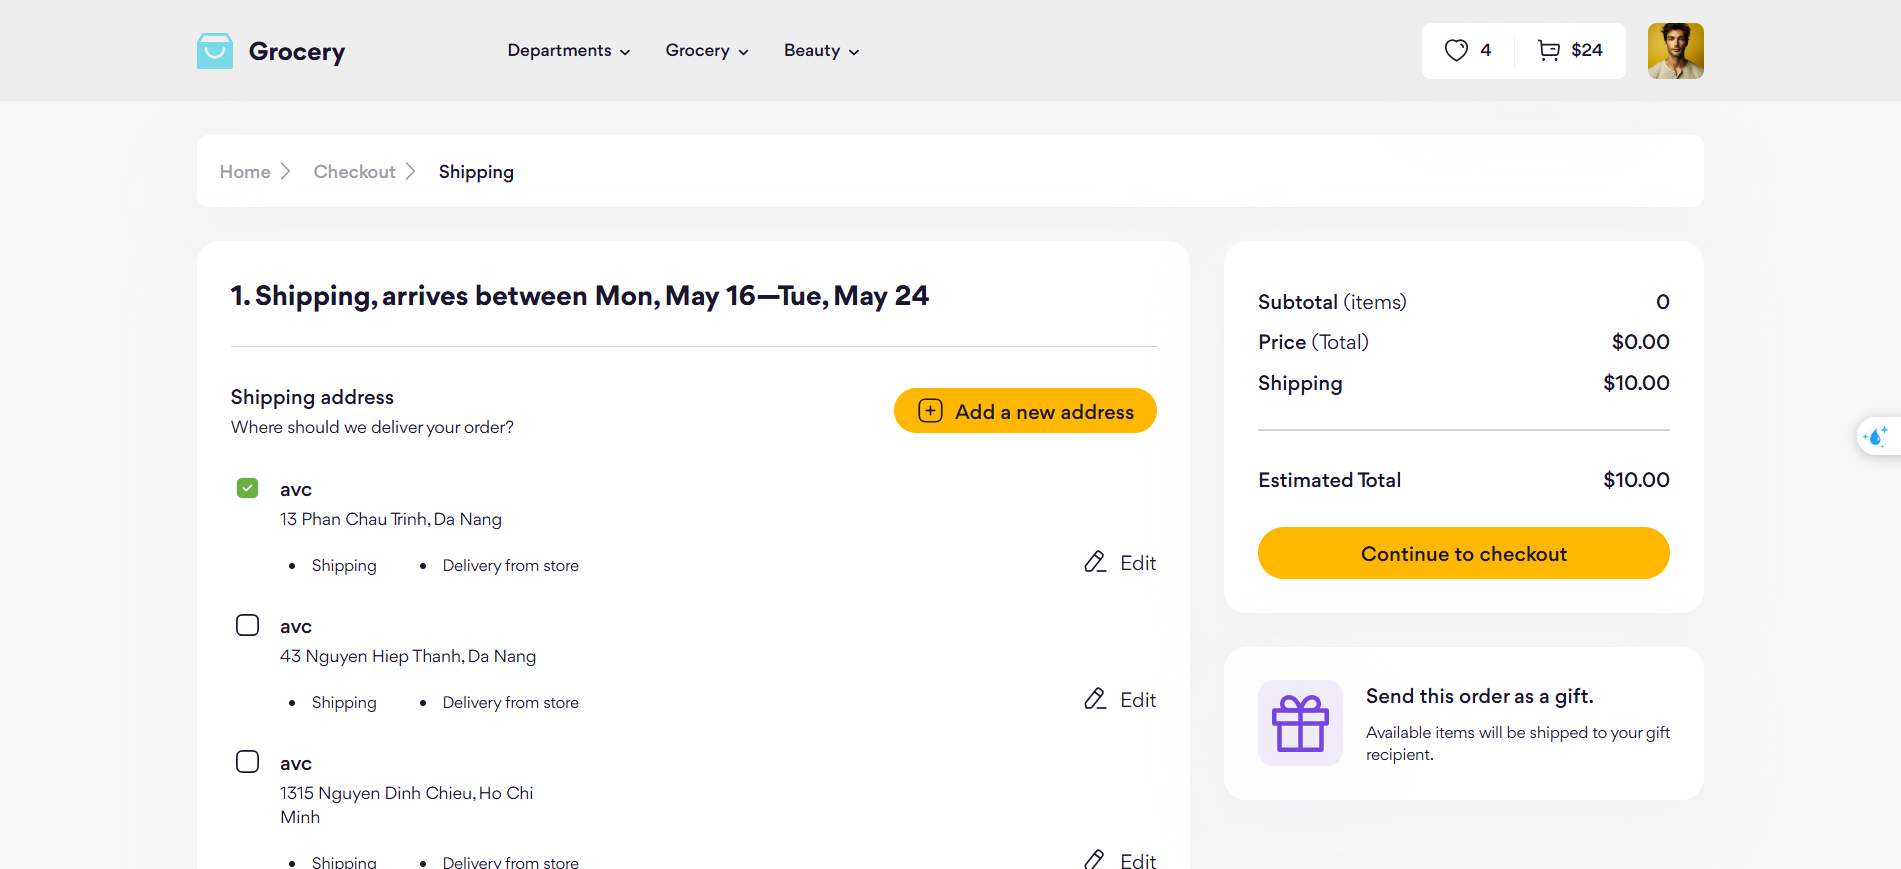The width and height of the screenshot is (1901, 869).
Task: Click the Subtotal (items) label
Action: click(x=1332, y=302)
